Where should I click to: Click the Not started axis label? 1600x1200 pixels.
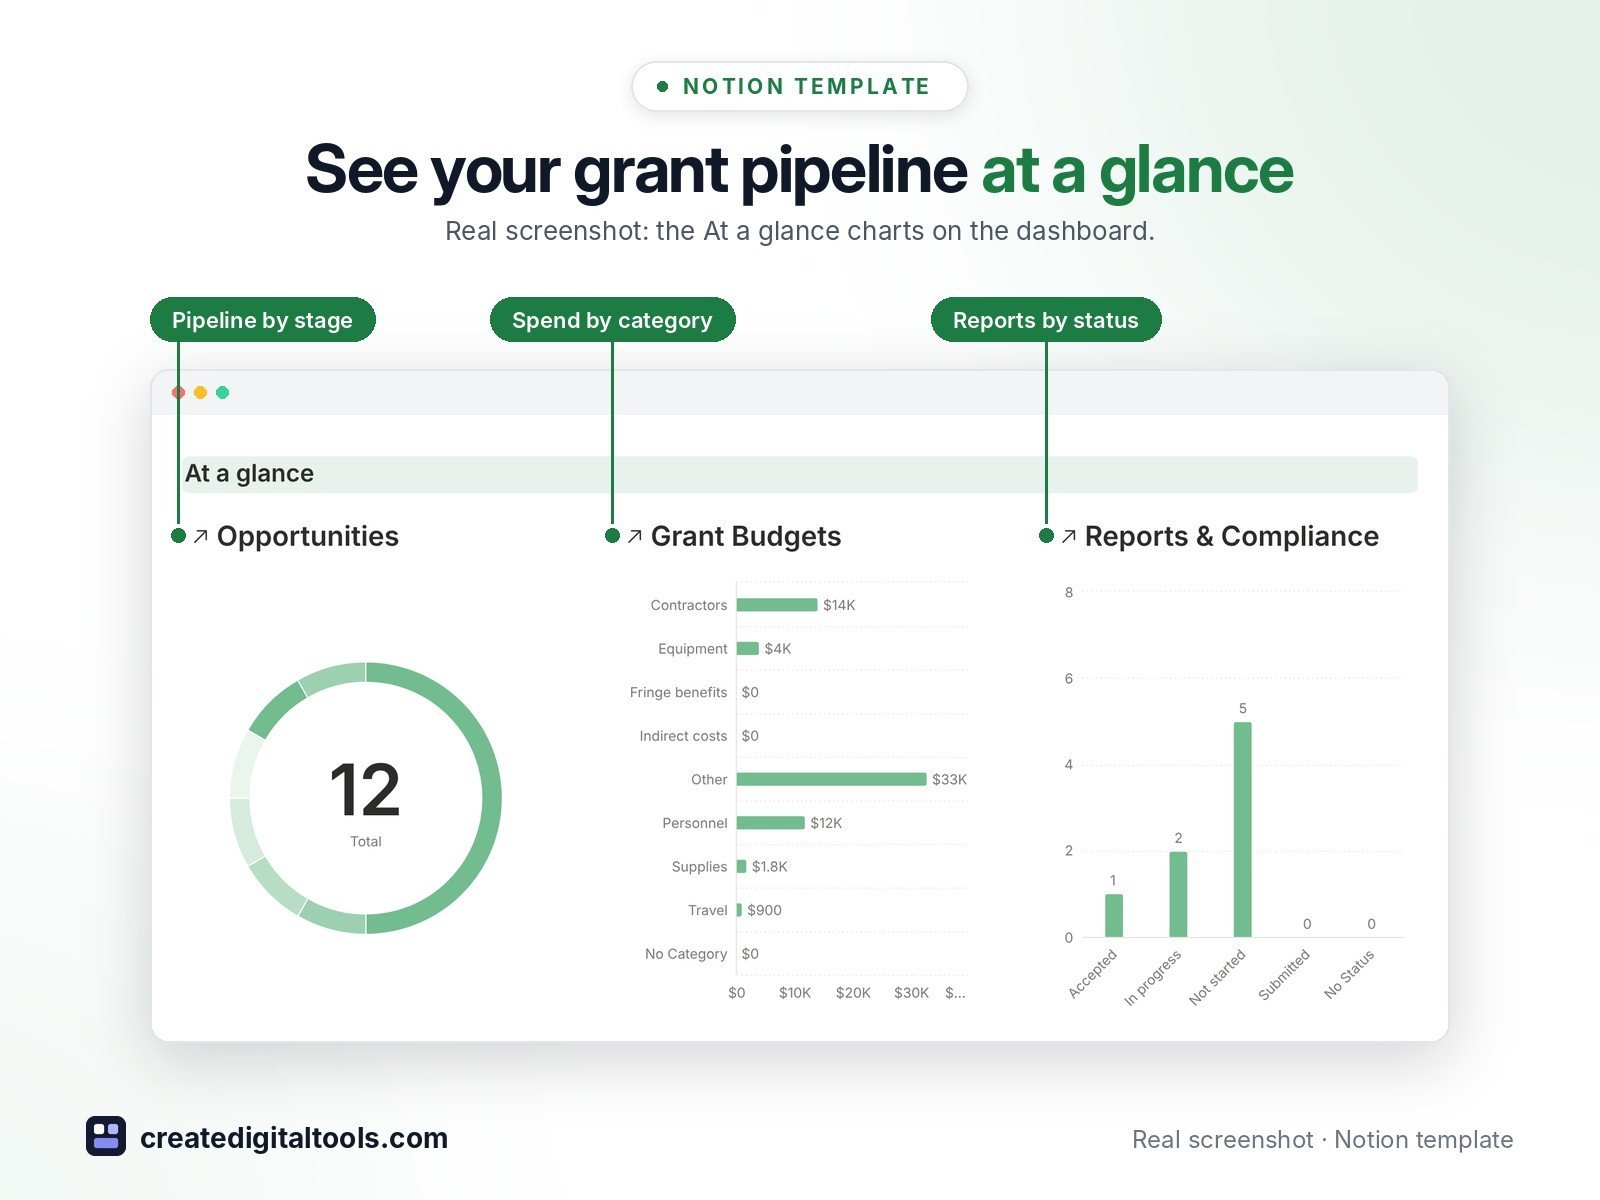[1217, 977]
